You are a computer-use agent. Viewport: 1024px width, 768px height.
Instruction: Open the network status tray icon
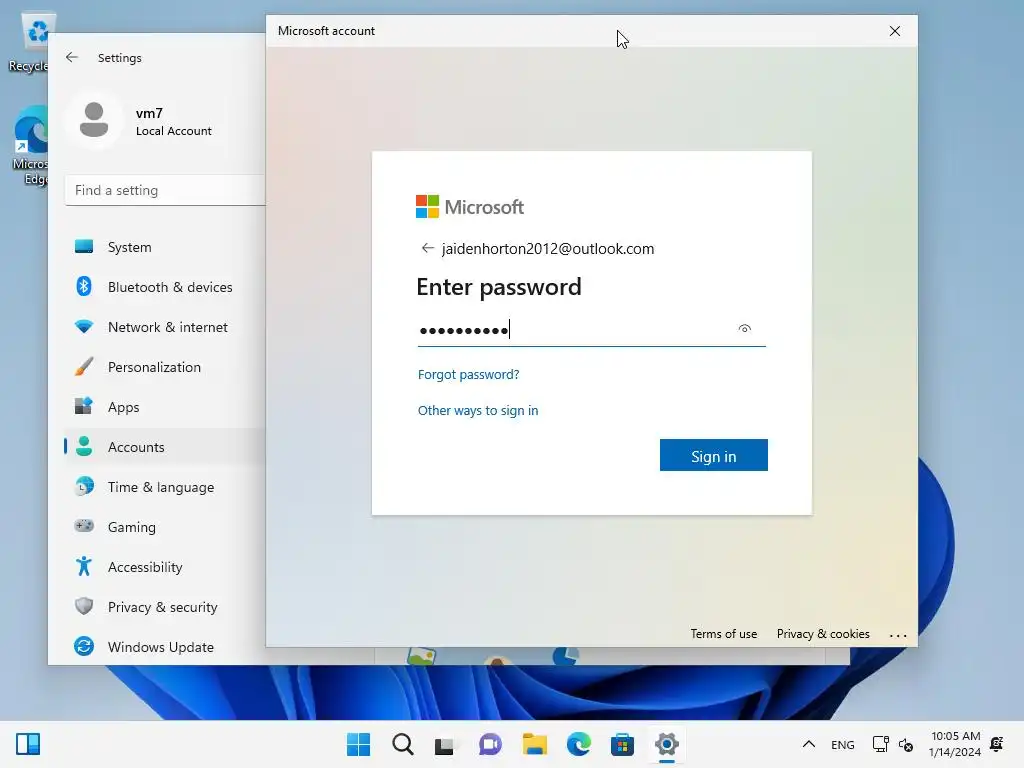pyautogui.click(x=880, y=744)
